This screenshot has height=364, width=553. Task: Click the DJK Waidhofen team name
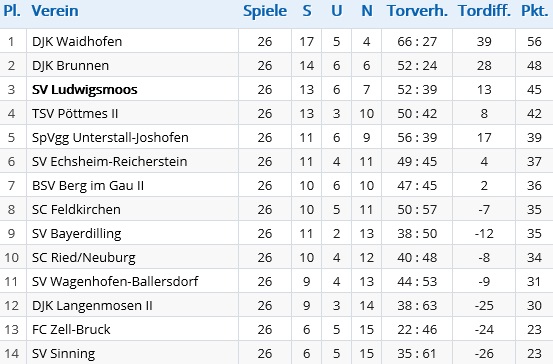click(x=77, y=41)
